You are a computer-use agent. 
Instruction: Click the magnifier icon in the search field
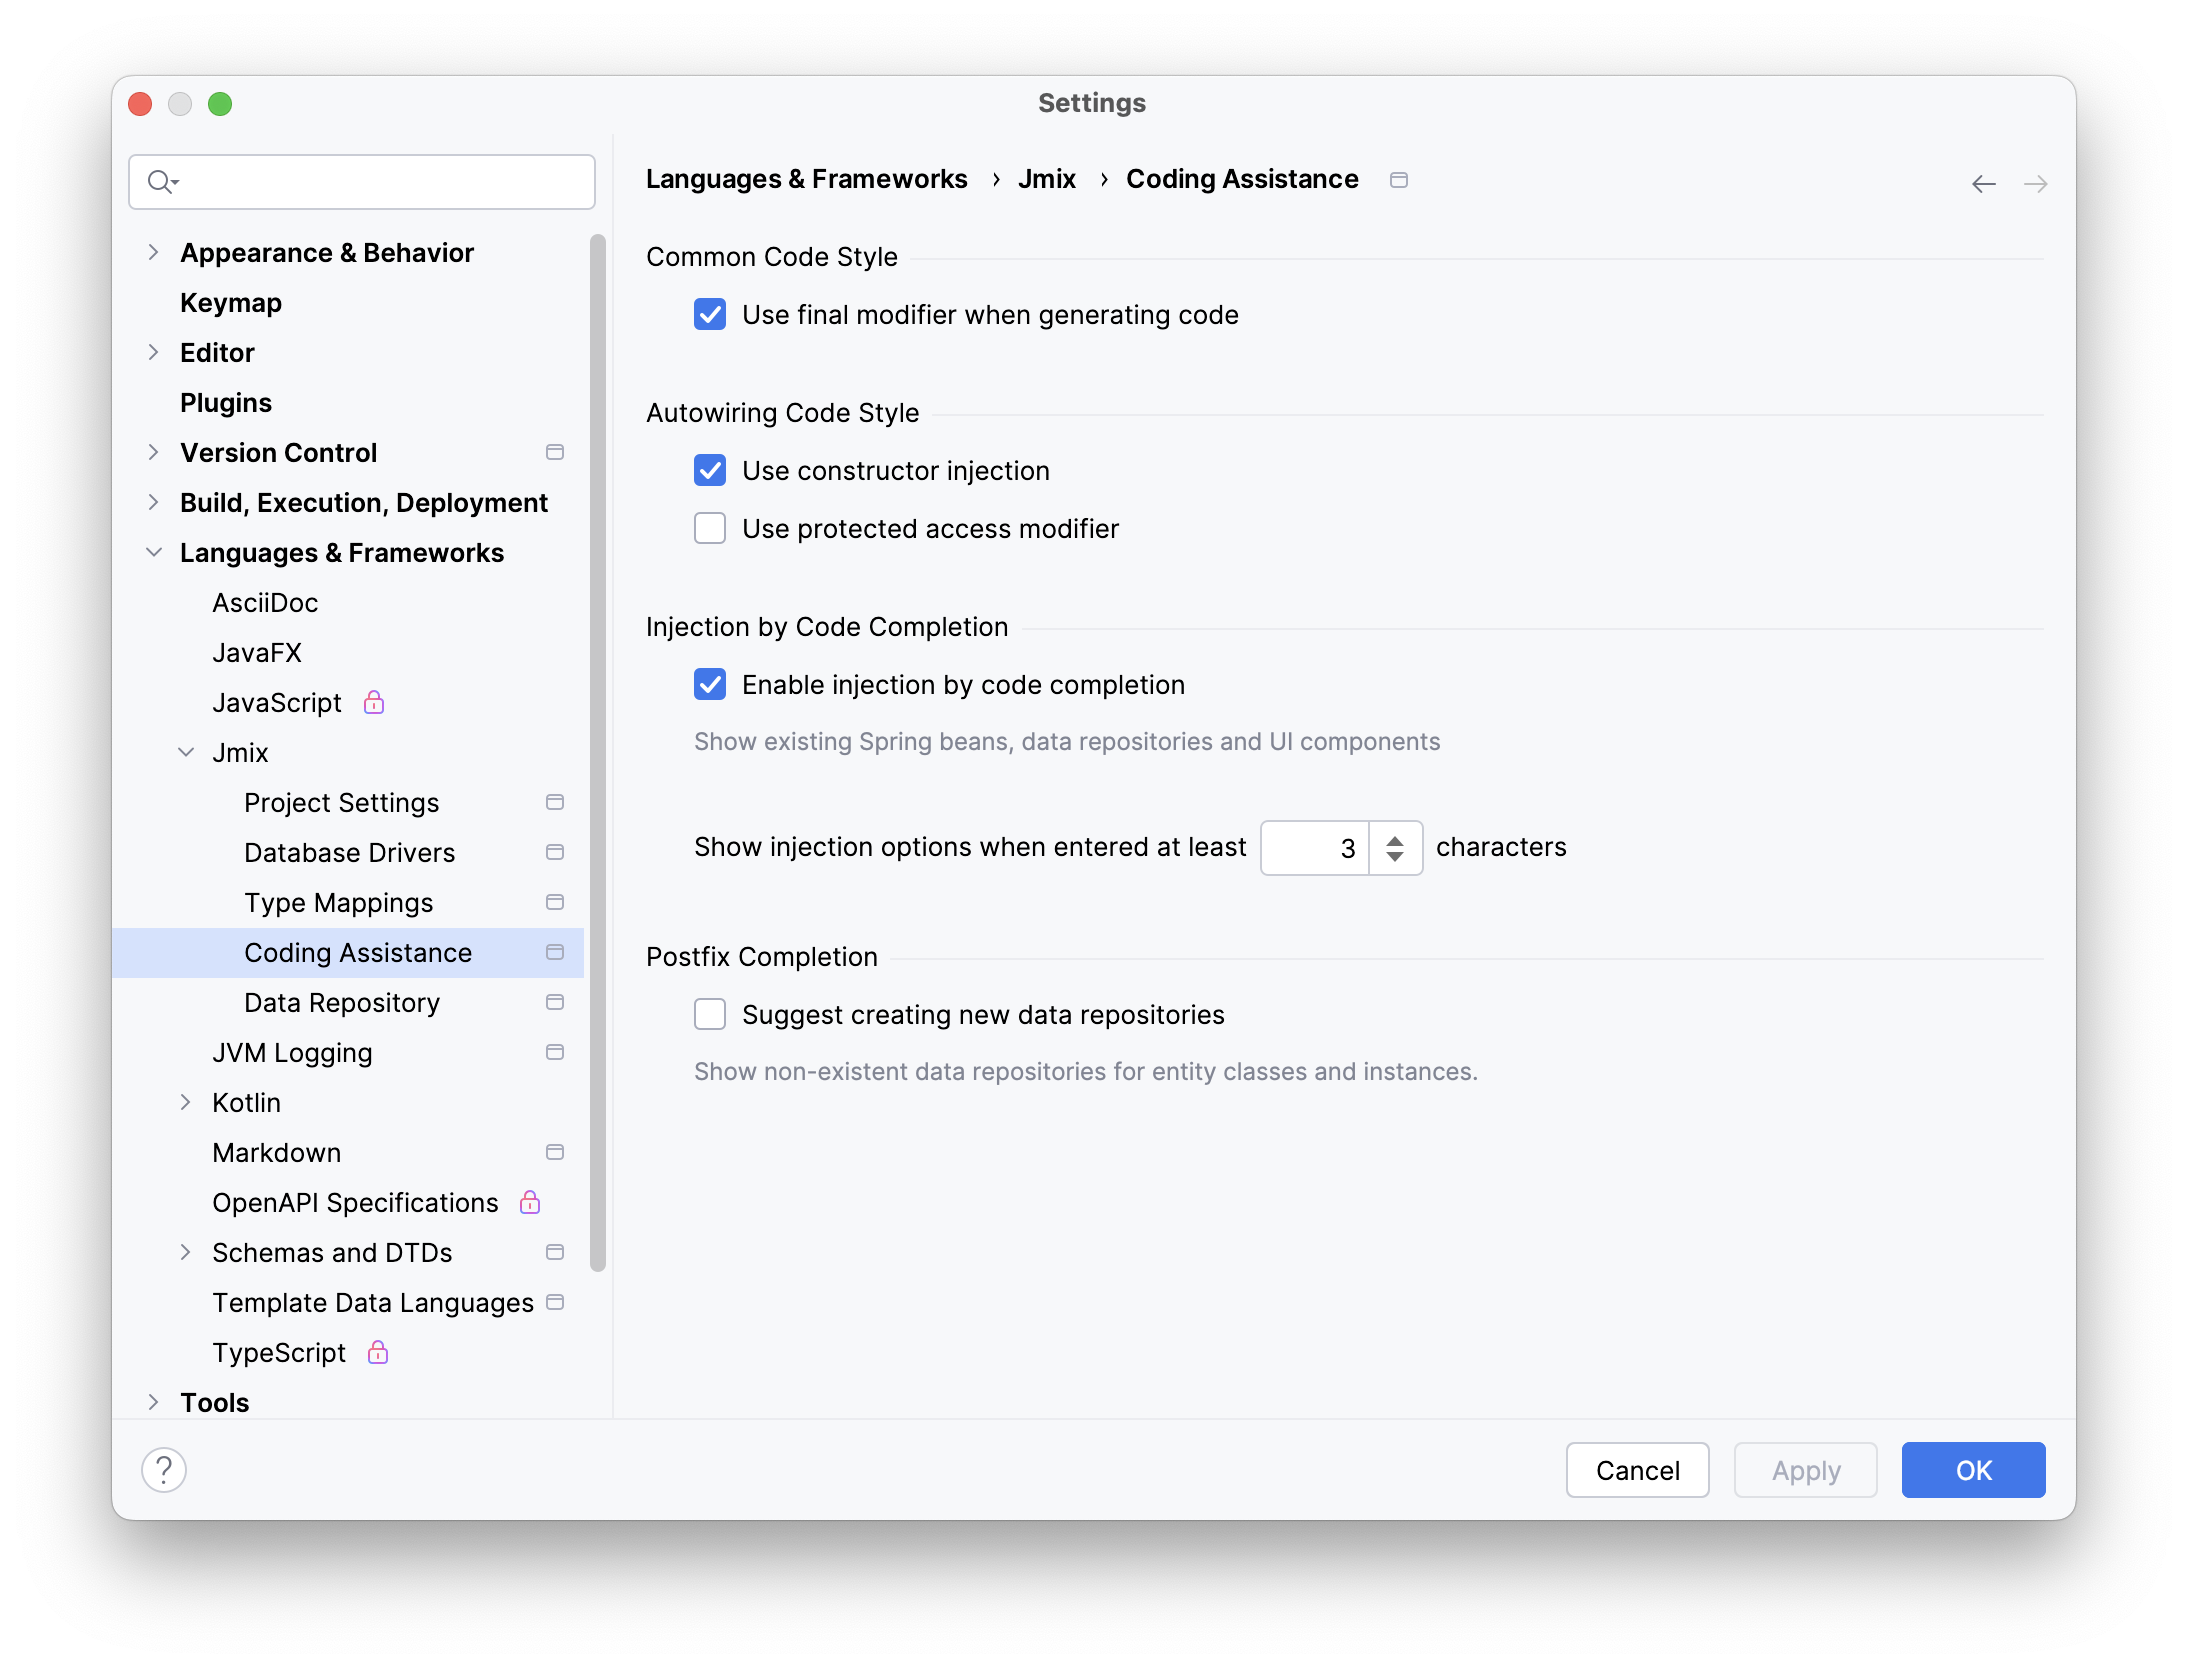pos(163,182)
